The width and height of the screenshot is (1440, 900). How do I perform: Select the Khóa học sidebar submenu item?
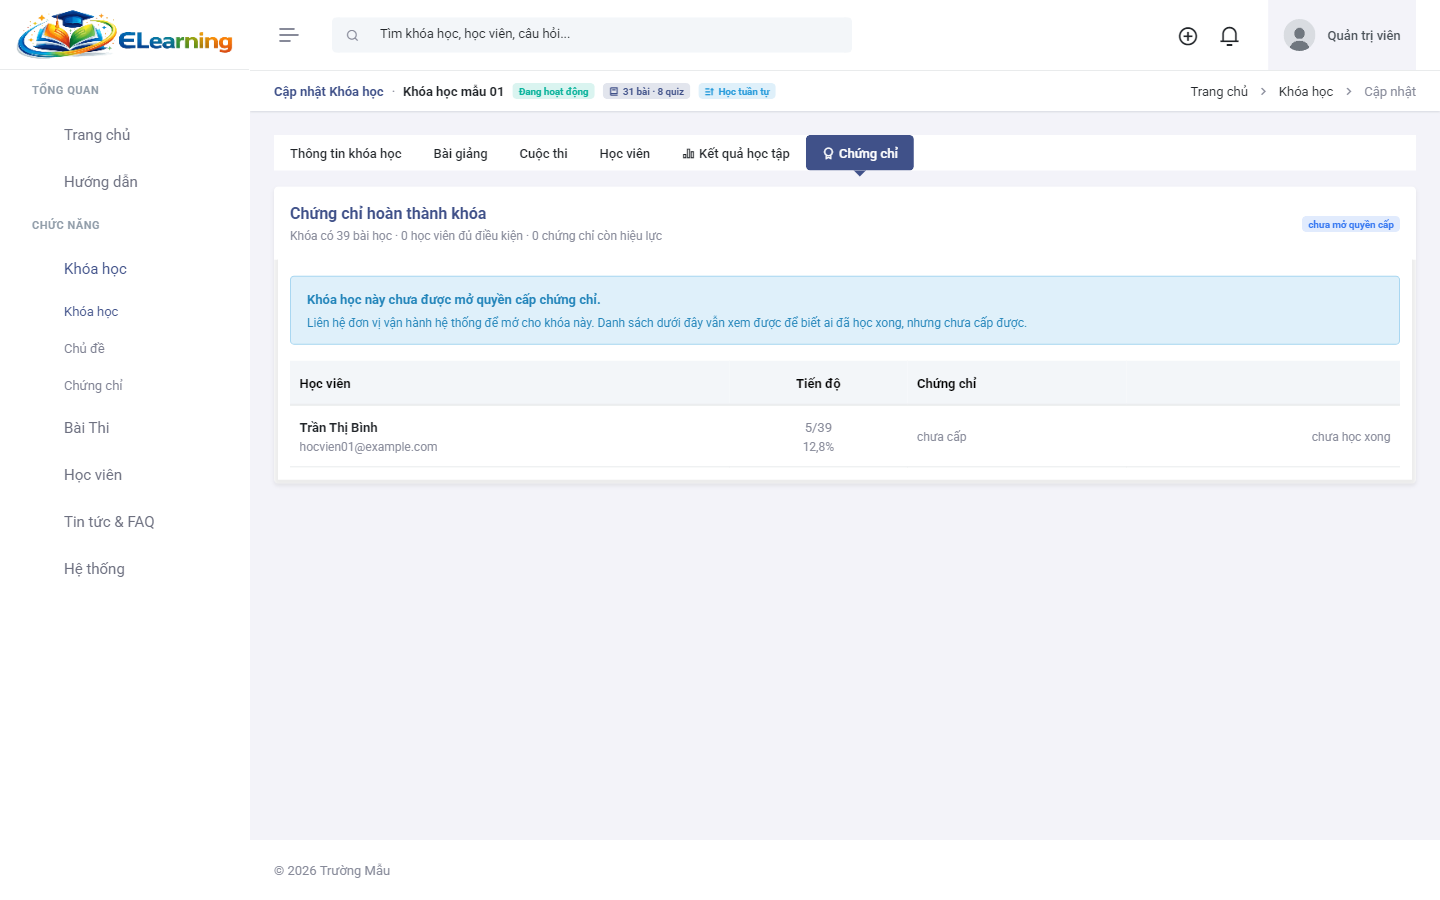pyautogui.click(x=91, y=312)
